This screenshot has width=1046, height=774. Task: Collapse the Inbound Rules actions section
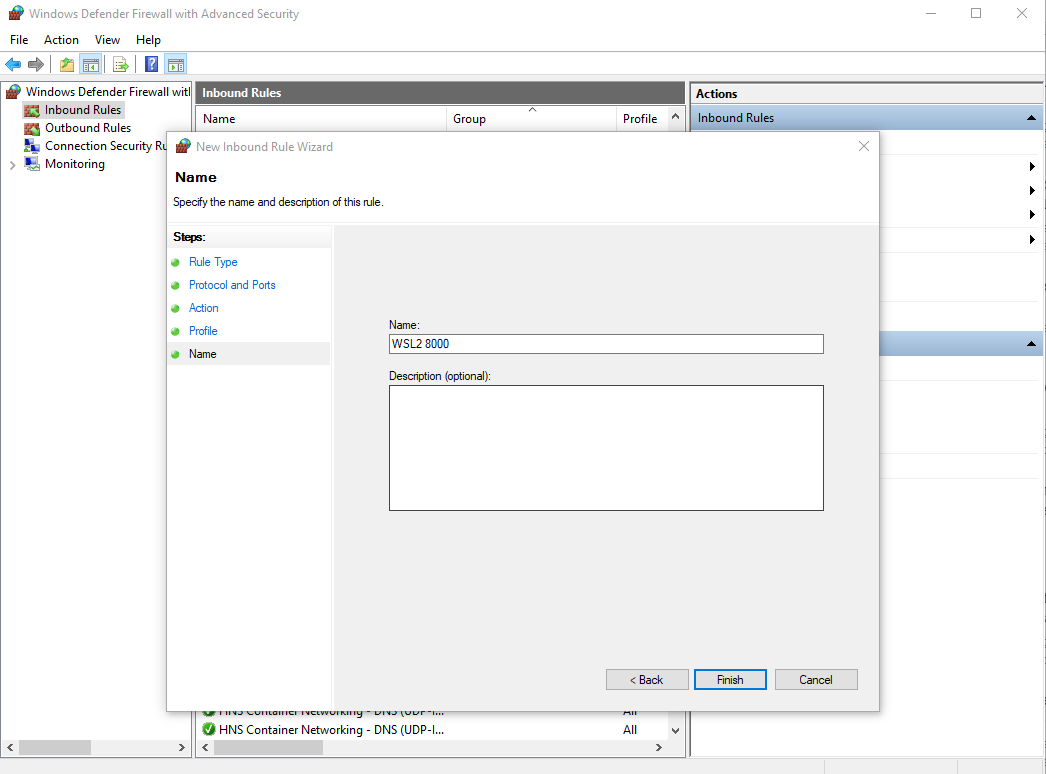coord(1031,118)
